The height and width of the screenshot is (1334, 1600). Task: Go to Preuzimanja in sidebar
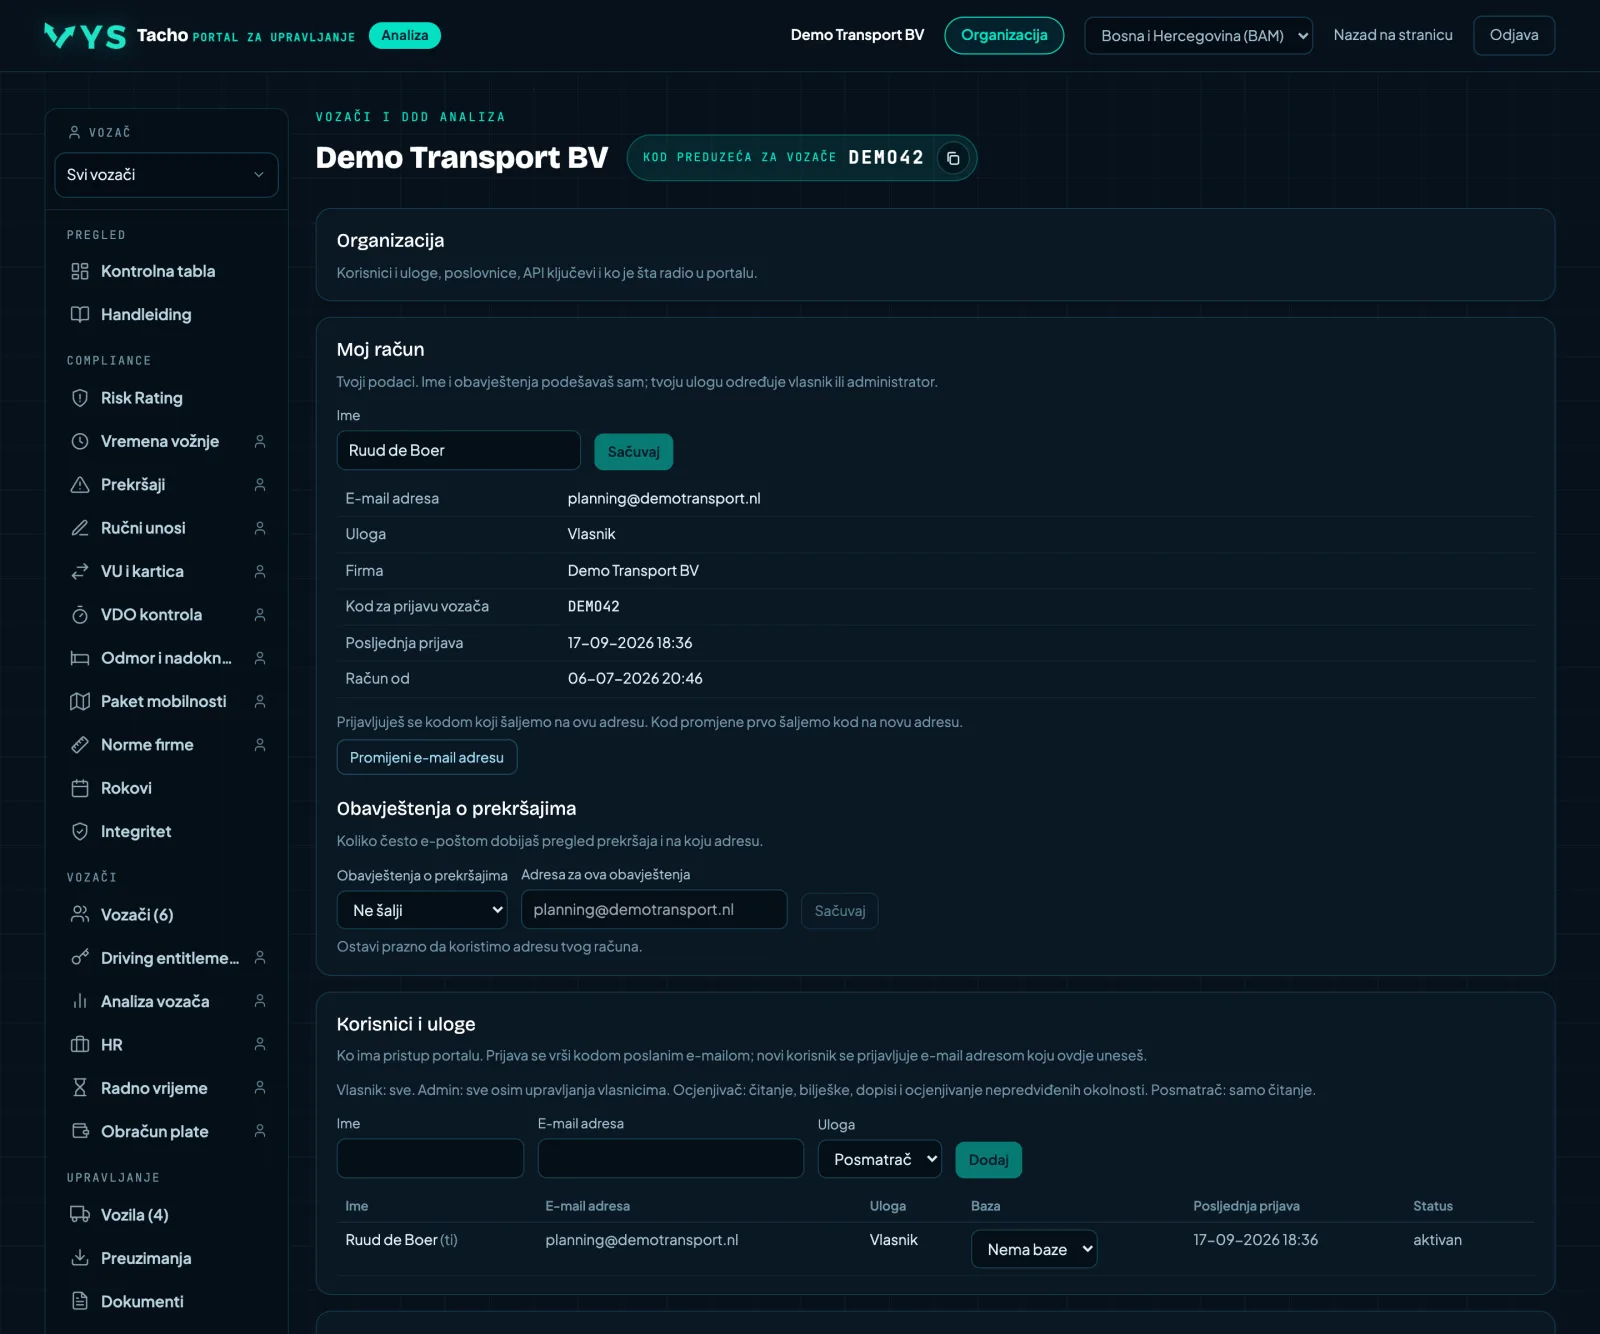pos(146,1258)
